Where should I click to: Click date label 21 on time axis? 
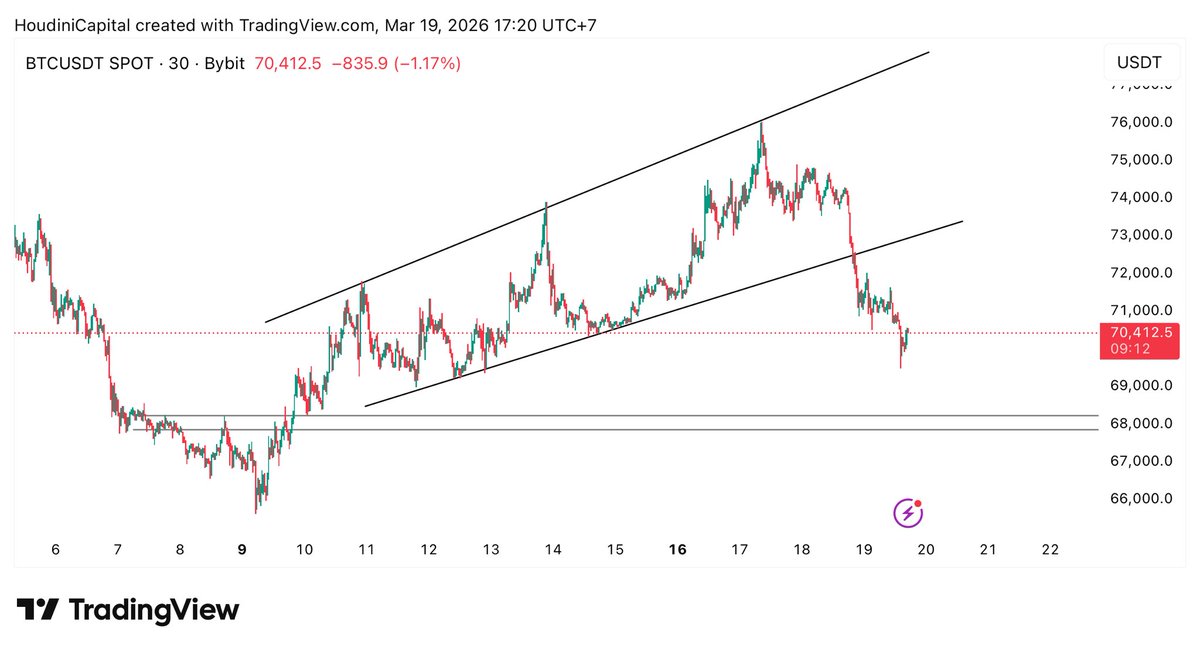[988, 549]
